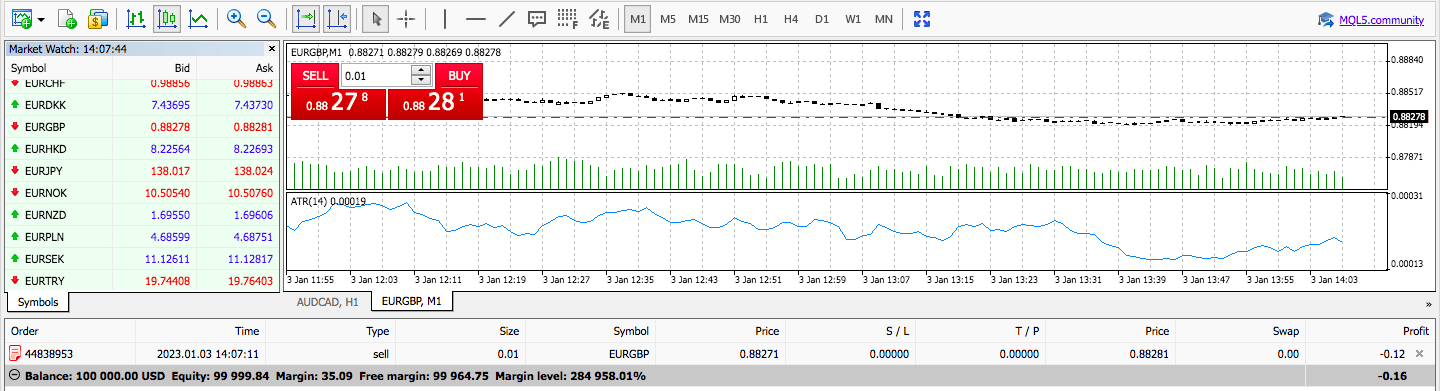This screenshot has width=1440, height=391.
Task: Toggle auto-scroll chart to latest bar
Action: click(307, 18)
